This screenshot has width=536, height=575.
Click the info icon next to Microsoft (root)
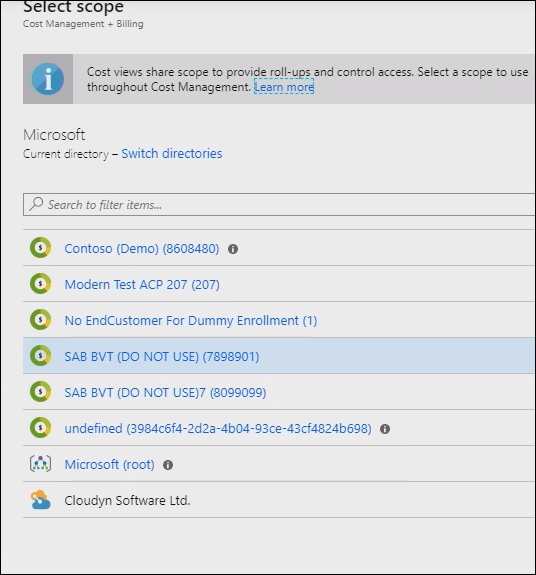(x=168, y=465)
